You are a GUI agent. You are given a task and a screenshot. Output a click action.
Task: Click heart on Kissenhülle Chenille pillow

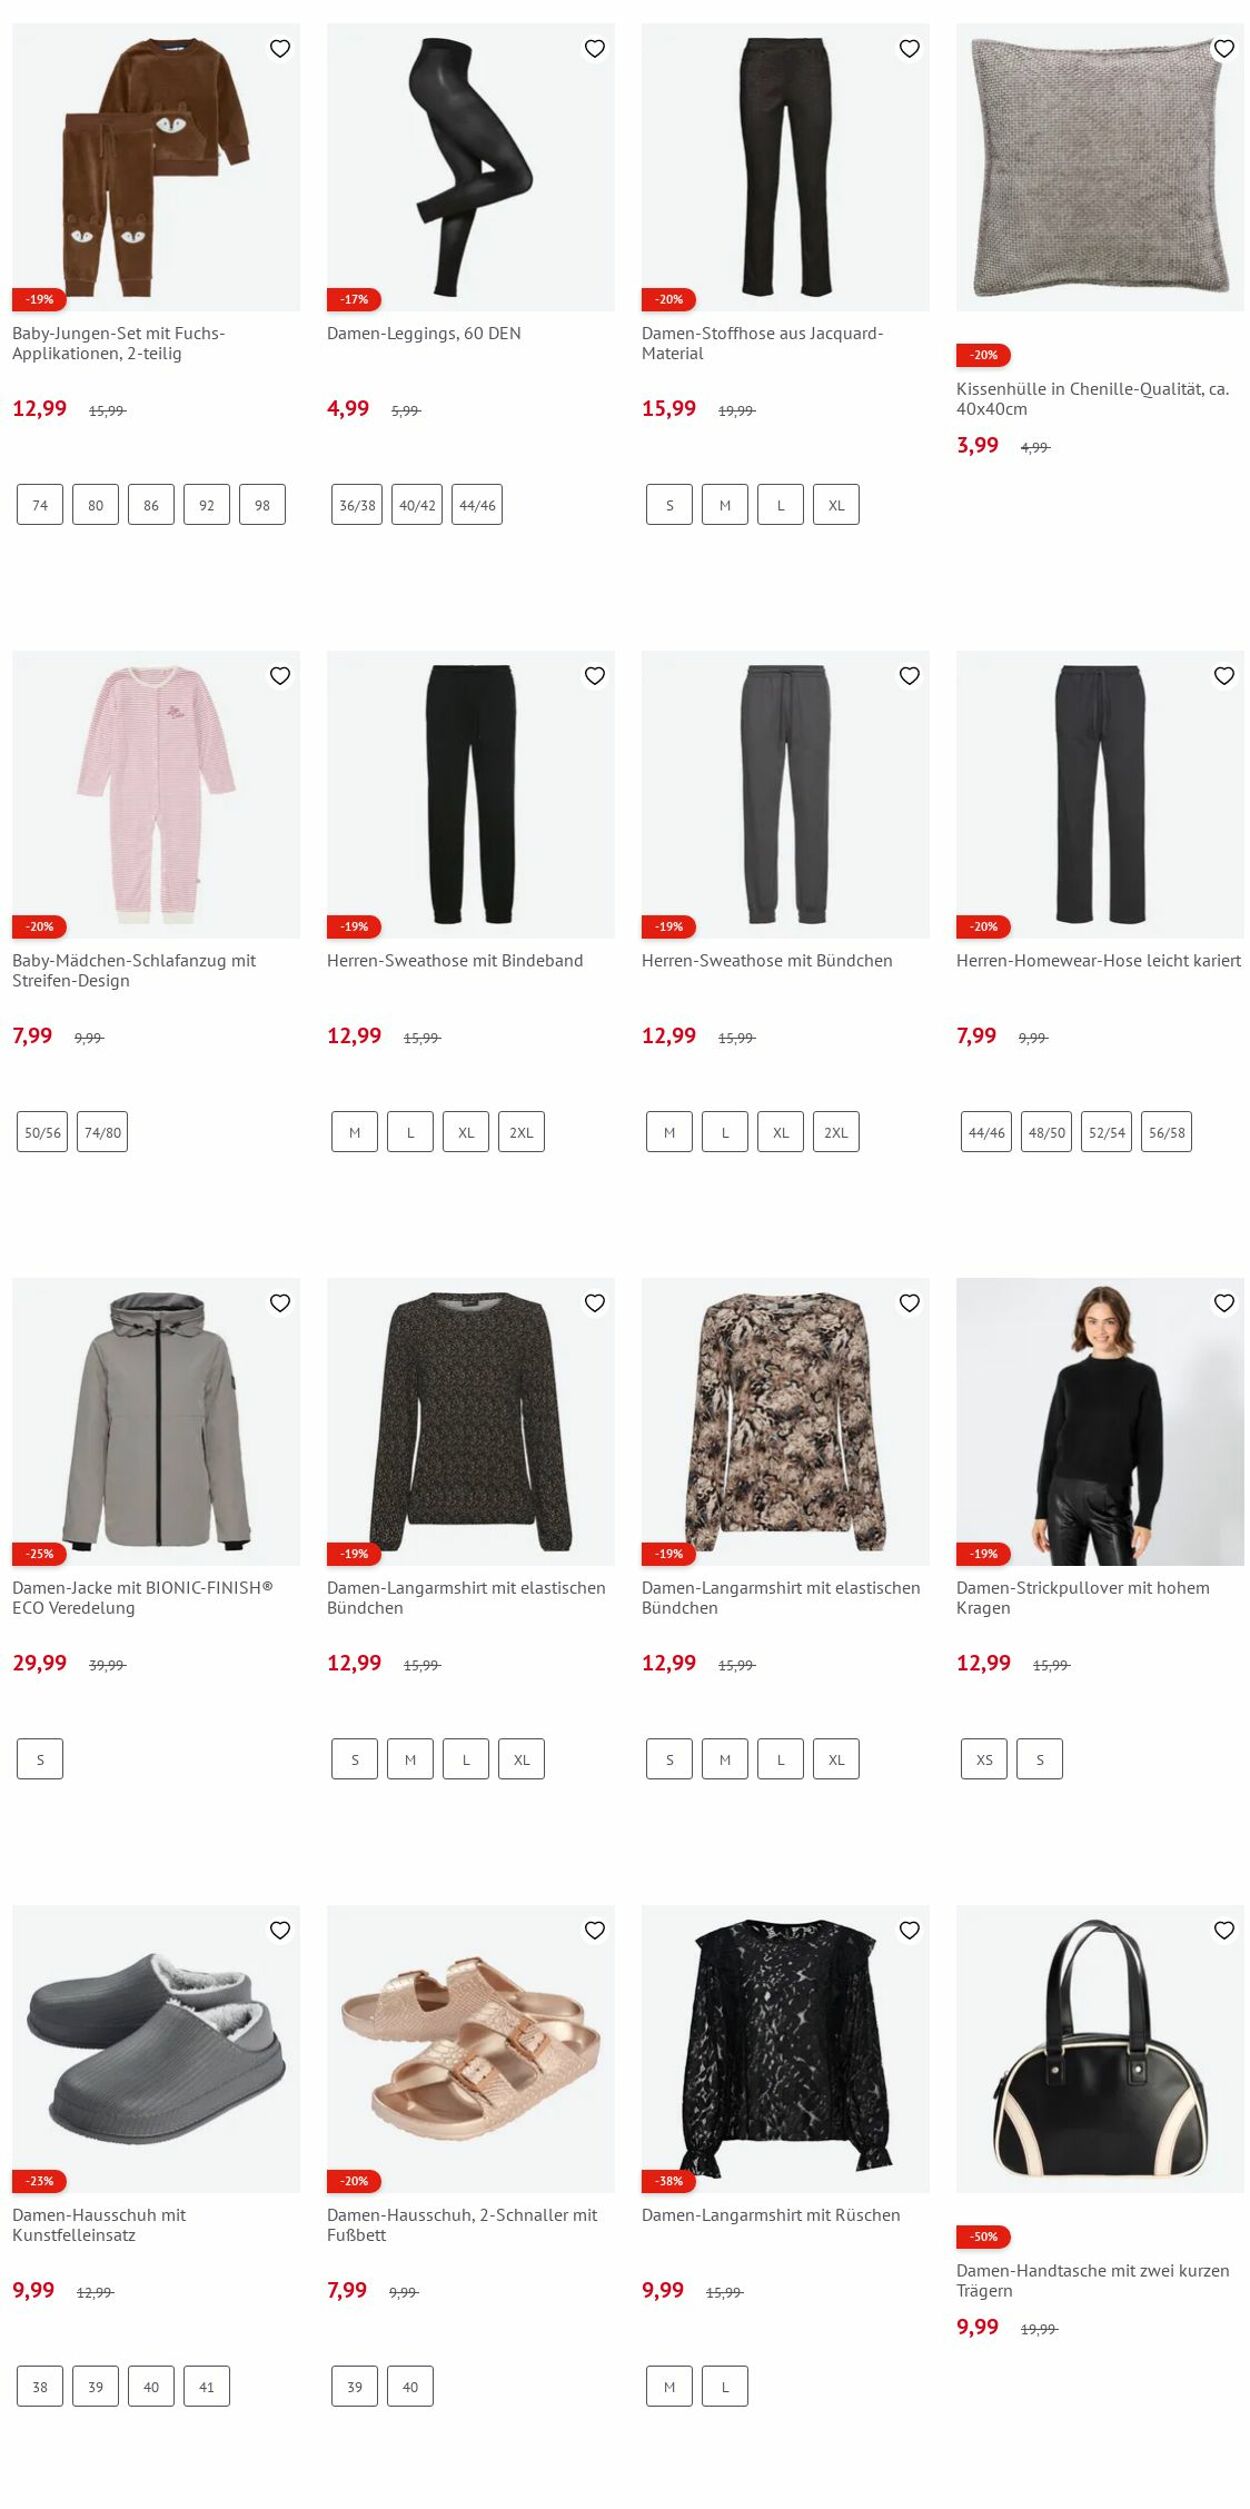click(x=1224, y=48)
